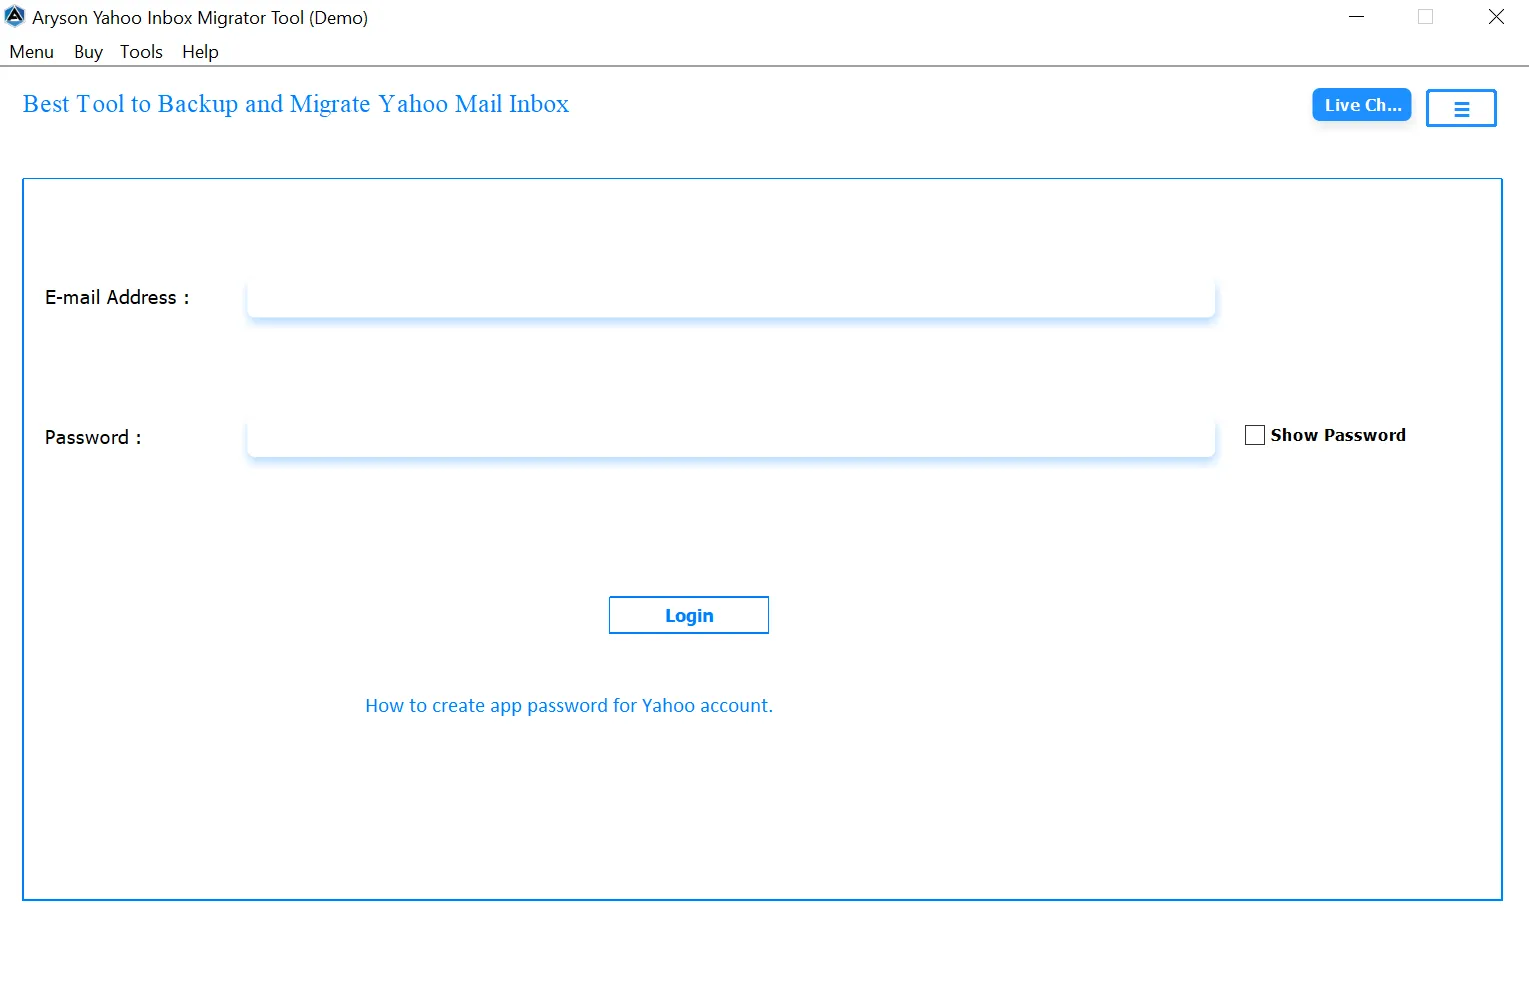
Task: Focus the Password input field
Action: (731, 438)
